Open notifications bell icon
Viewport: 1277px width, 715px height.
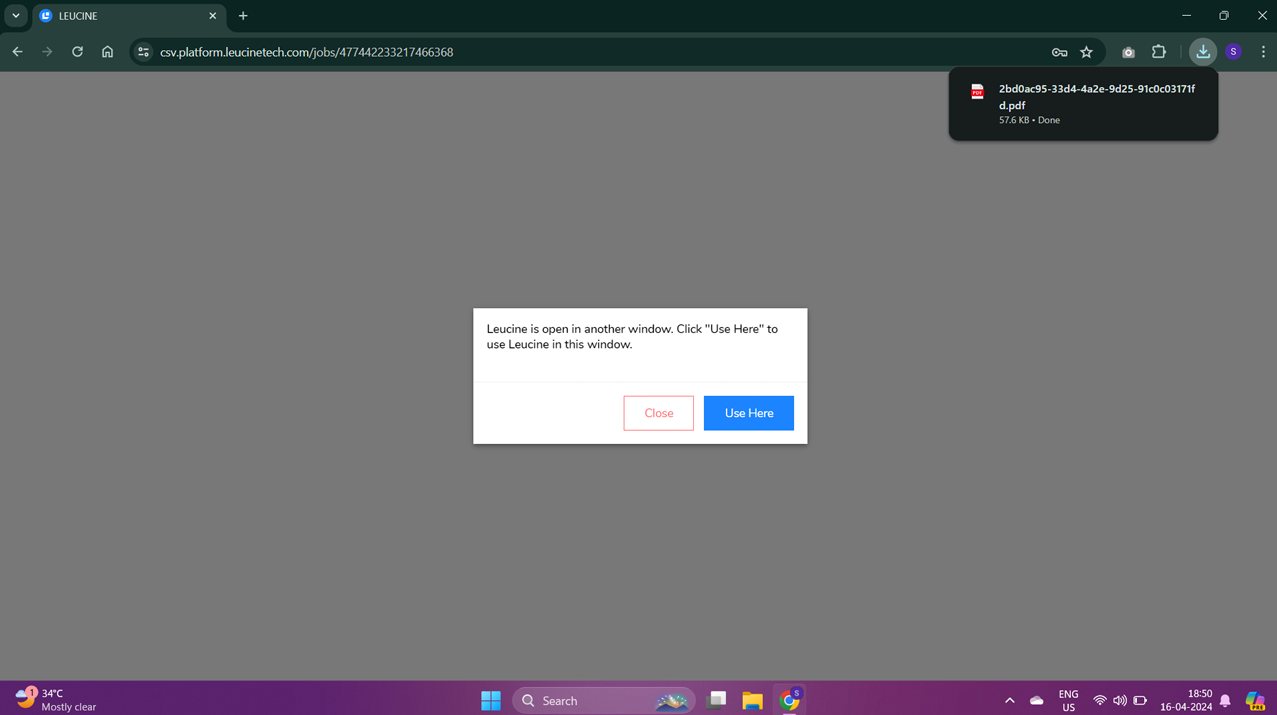coord(1225,701)
